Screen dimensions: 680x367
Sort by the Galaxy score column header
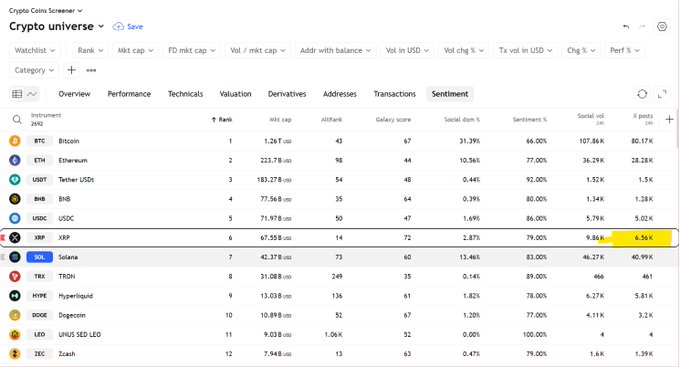pos(393,119)
